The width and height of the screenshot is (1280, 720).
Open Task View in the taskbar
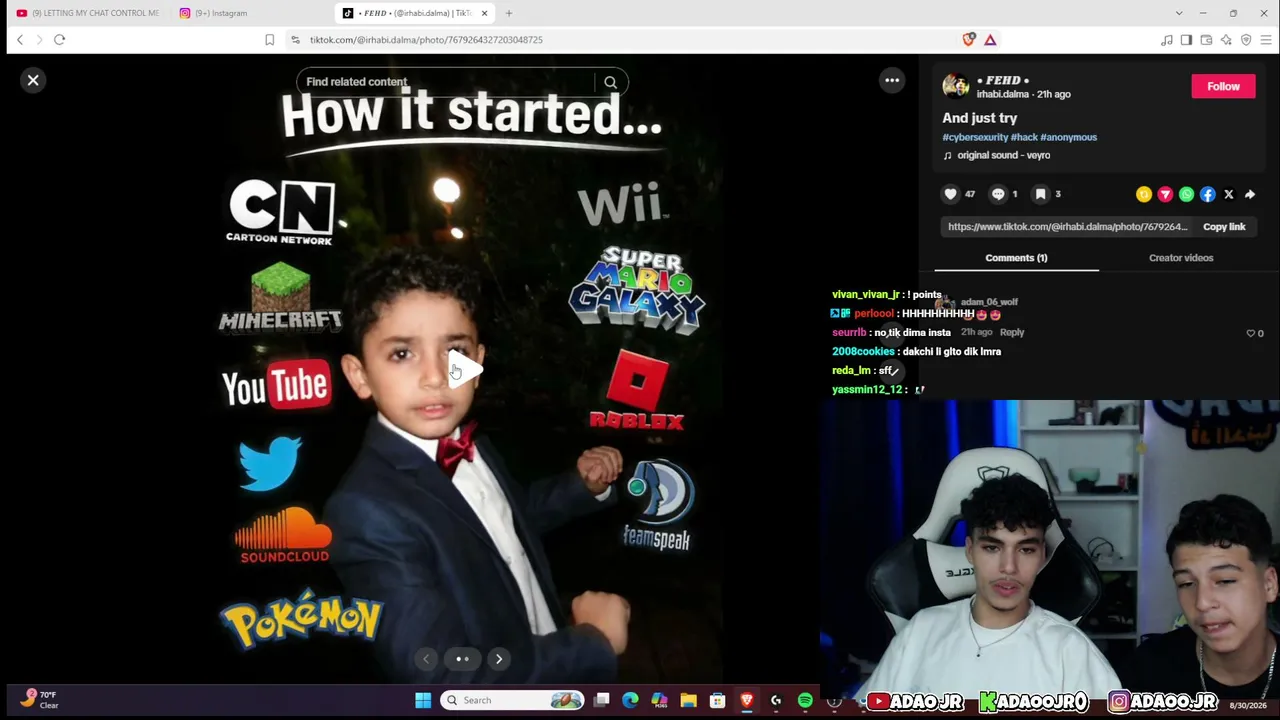point(602,700)
